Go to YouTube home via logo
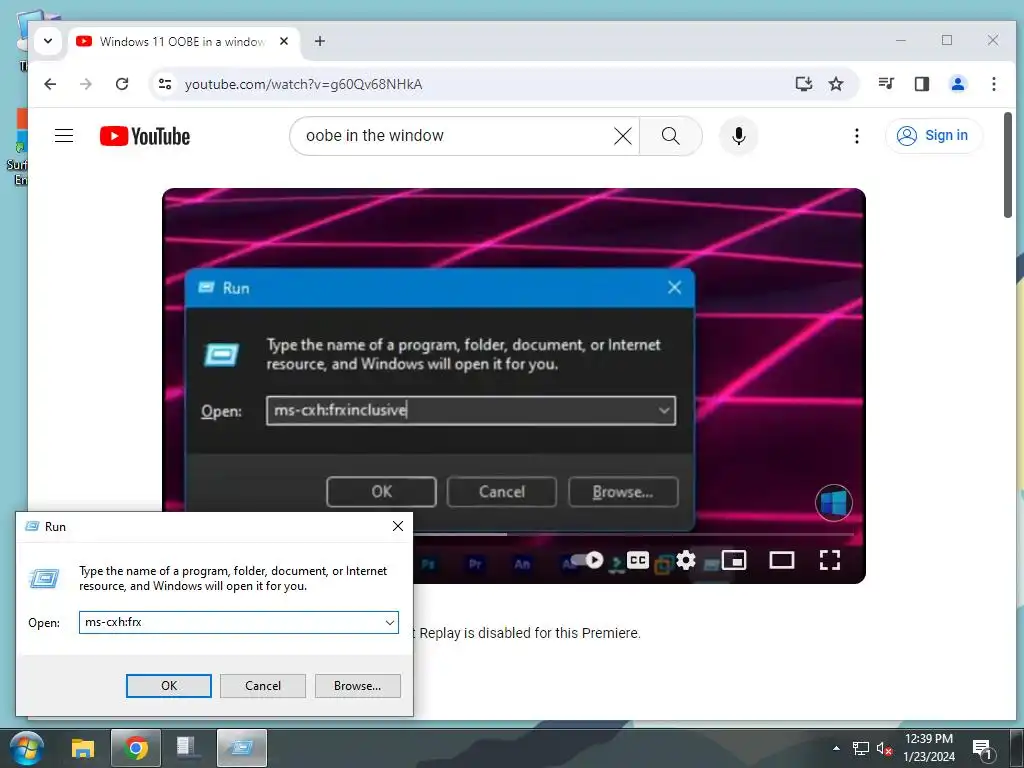The width and height of the screenshot is (1024, 768). coord(145,136)
